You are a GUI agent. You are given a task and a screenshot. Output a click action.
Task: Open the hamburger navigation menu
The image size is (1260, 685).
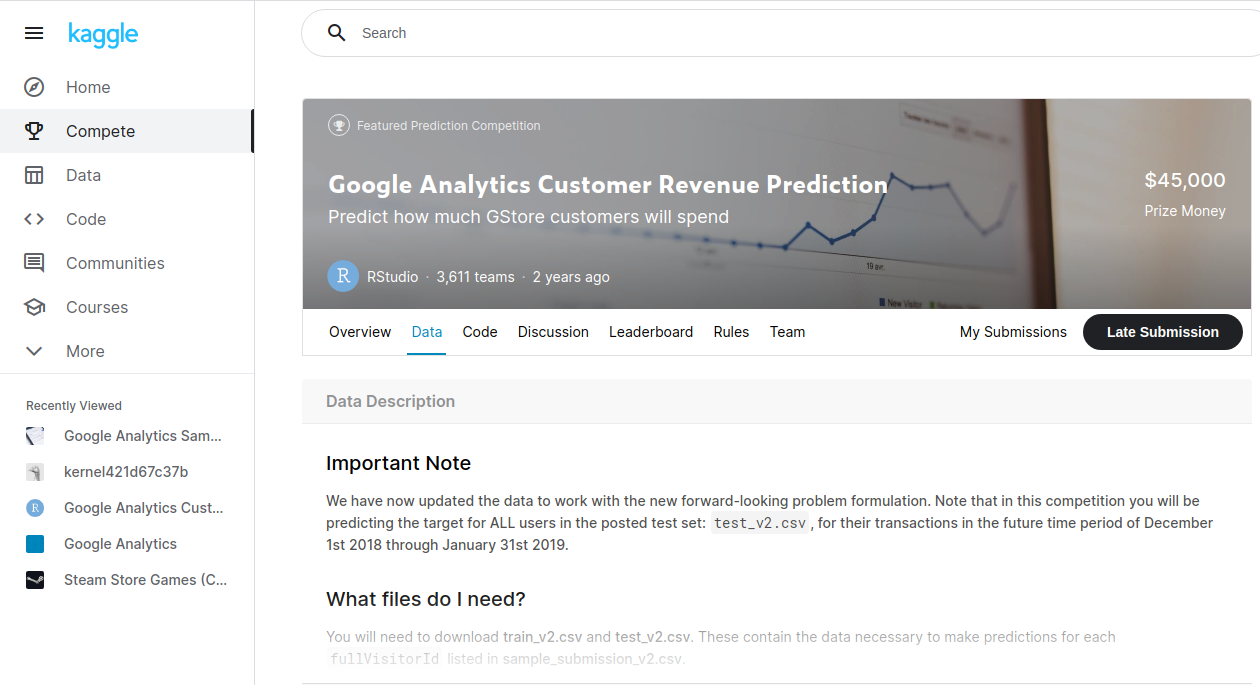[x=34, y=33]
